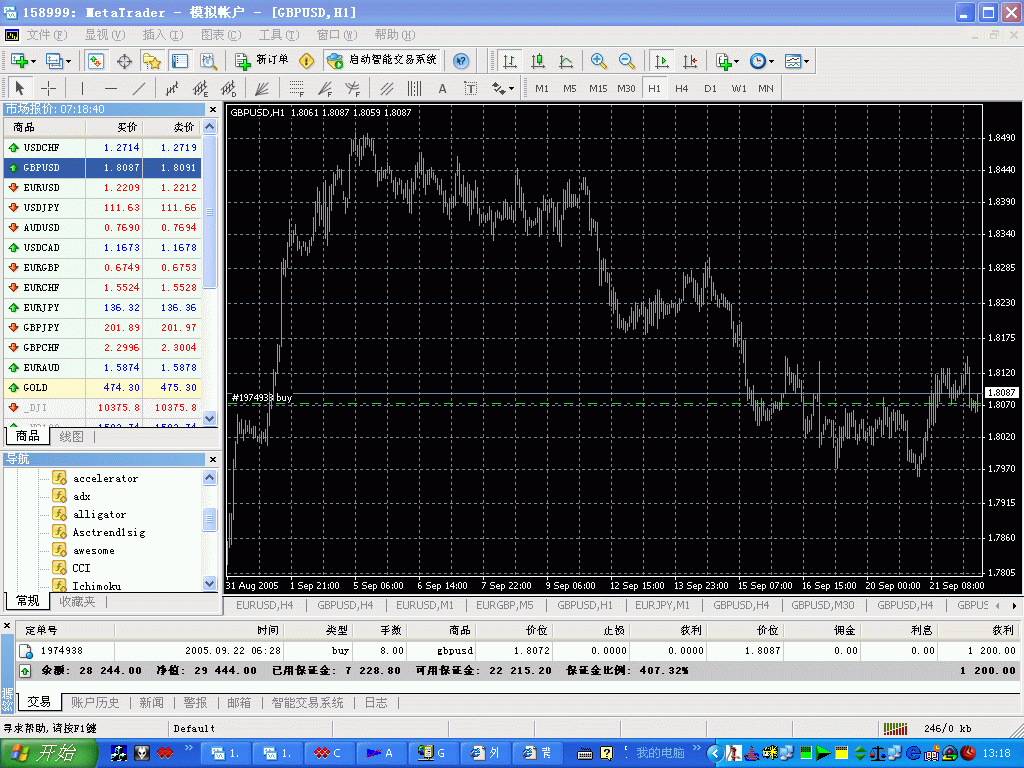Toggle chart auto scroll
The image size is (1024, 768).
tap(661, 61)
